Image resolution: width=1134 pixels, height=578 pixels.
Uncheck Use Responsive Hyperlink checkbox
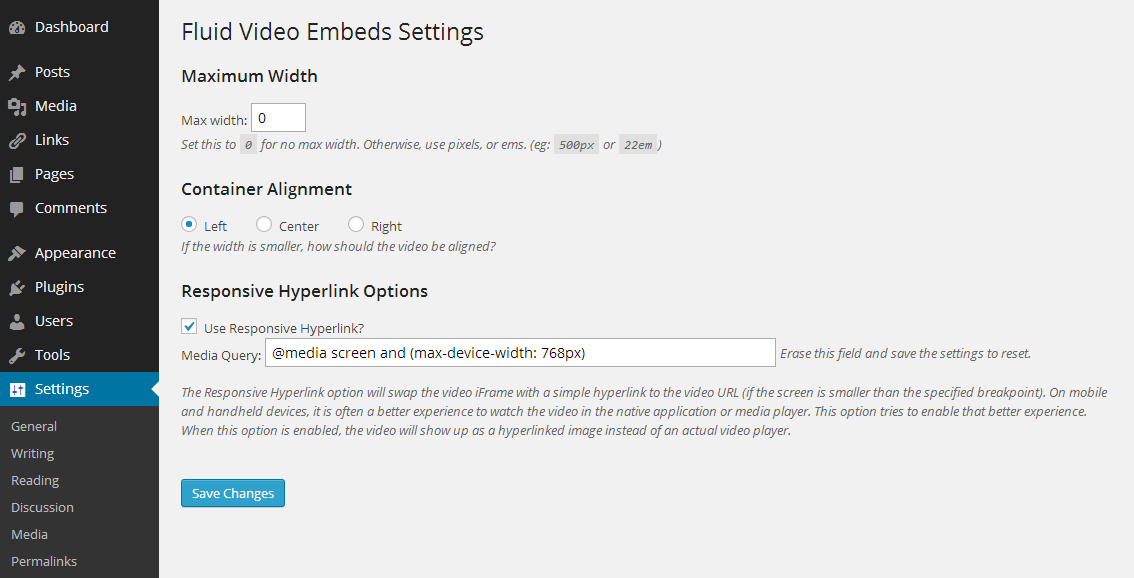tap(189, 326)
